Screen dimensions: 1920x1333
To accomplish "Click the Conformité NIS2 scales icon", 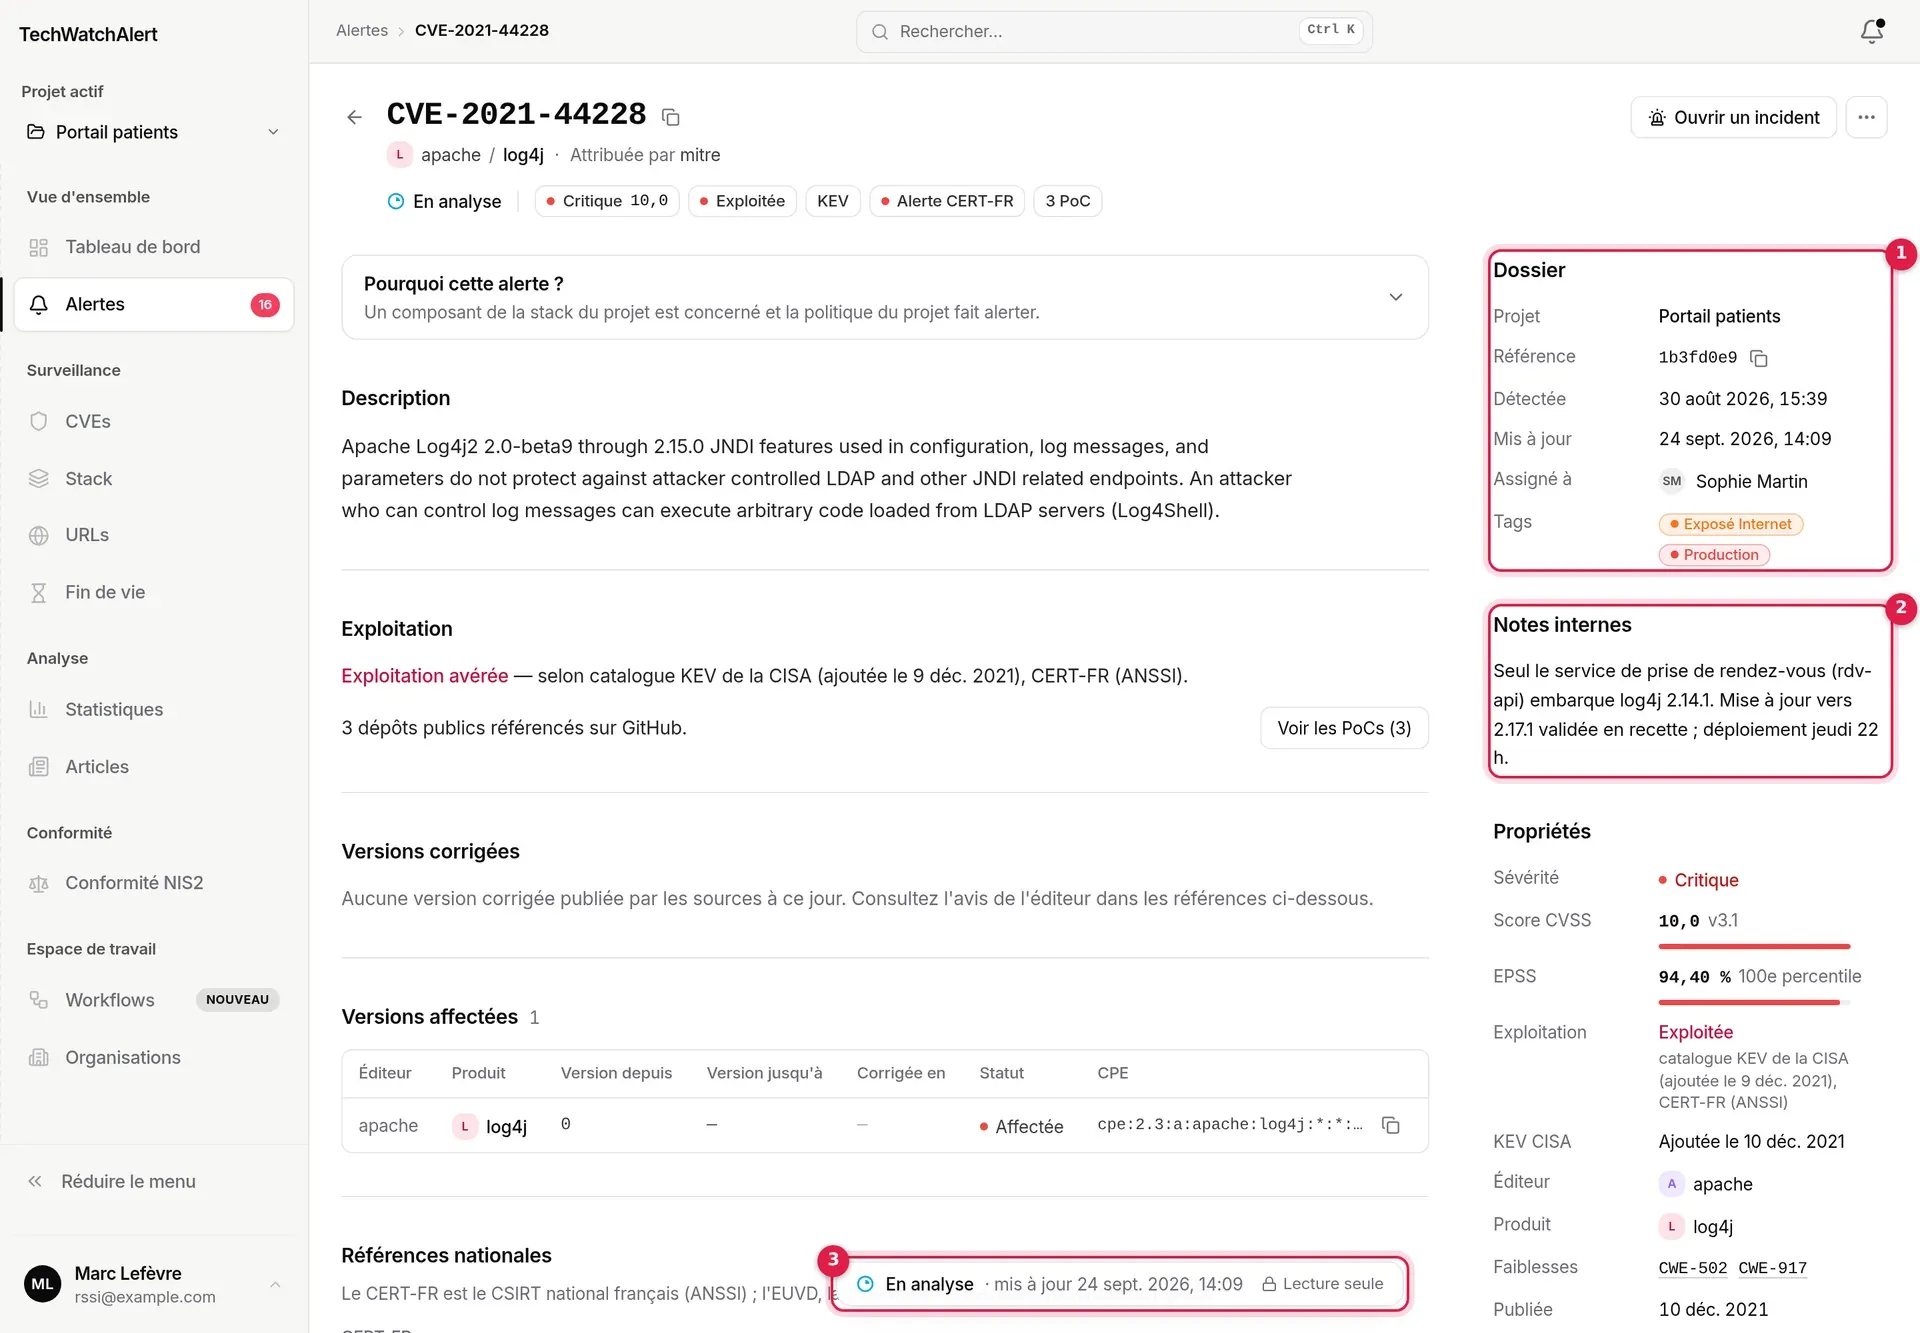I will pyautogui.click(x=39, y=883).
